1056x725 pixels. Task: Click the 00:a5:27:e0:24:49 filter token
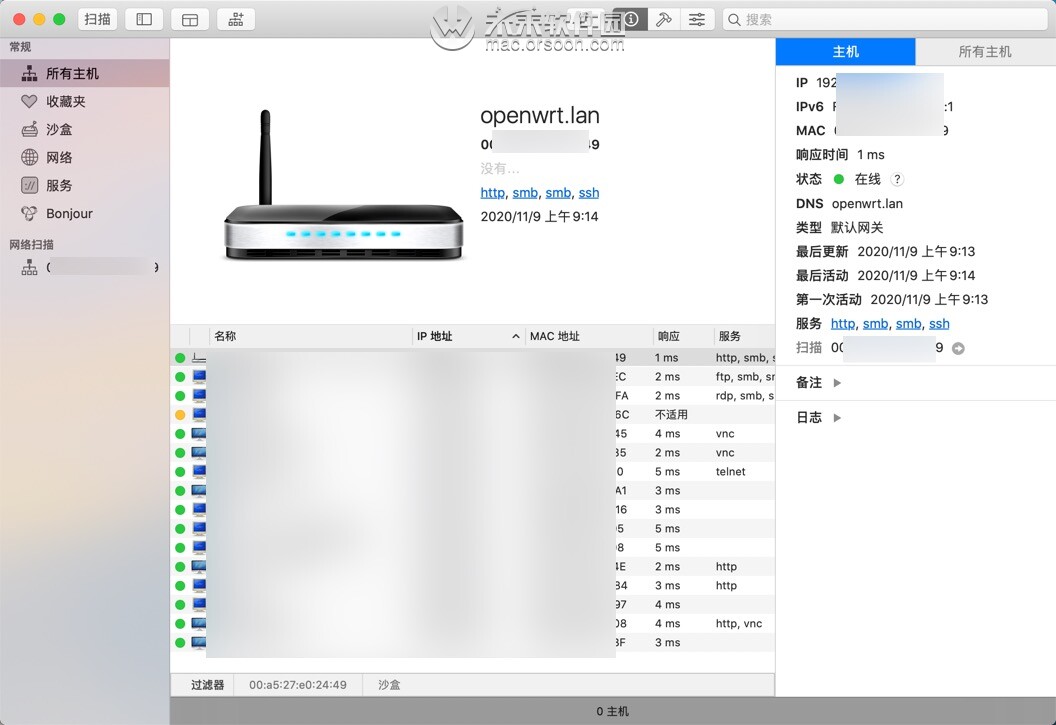[298, 685]
